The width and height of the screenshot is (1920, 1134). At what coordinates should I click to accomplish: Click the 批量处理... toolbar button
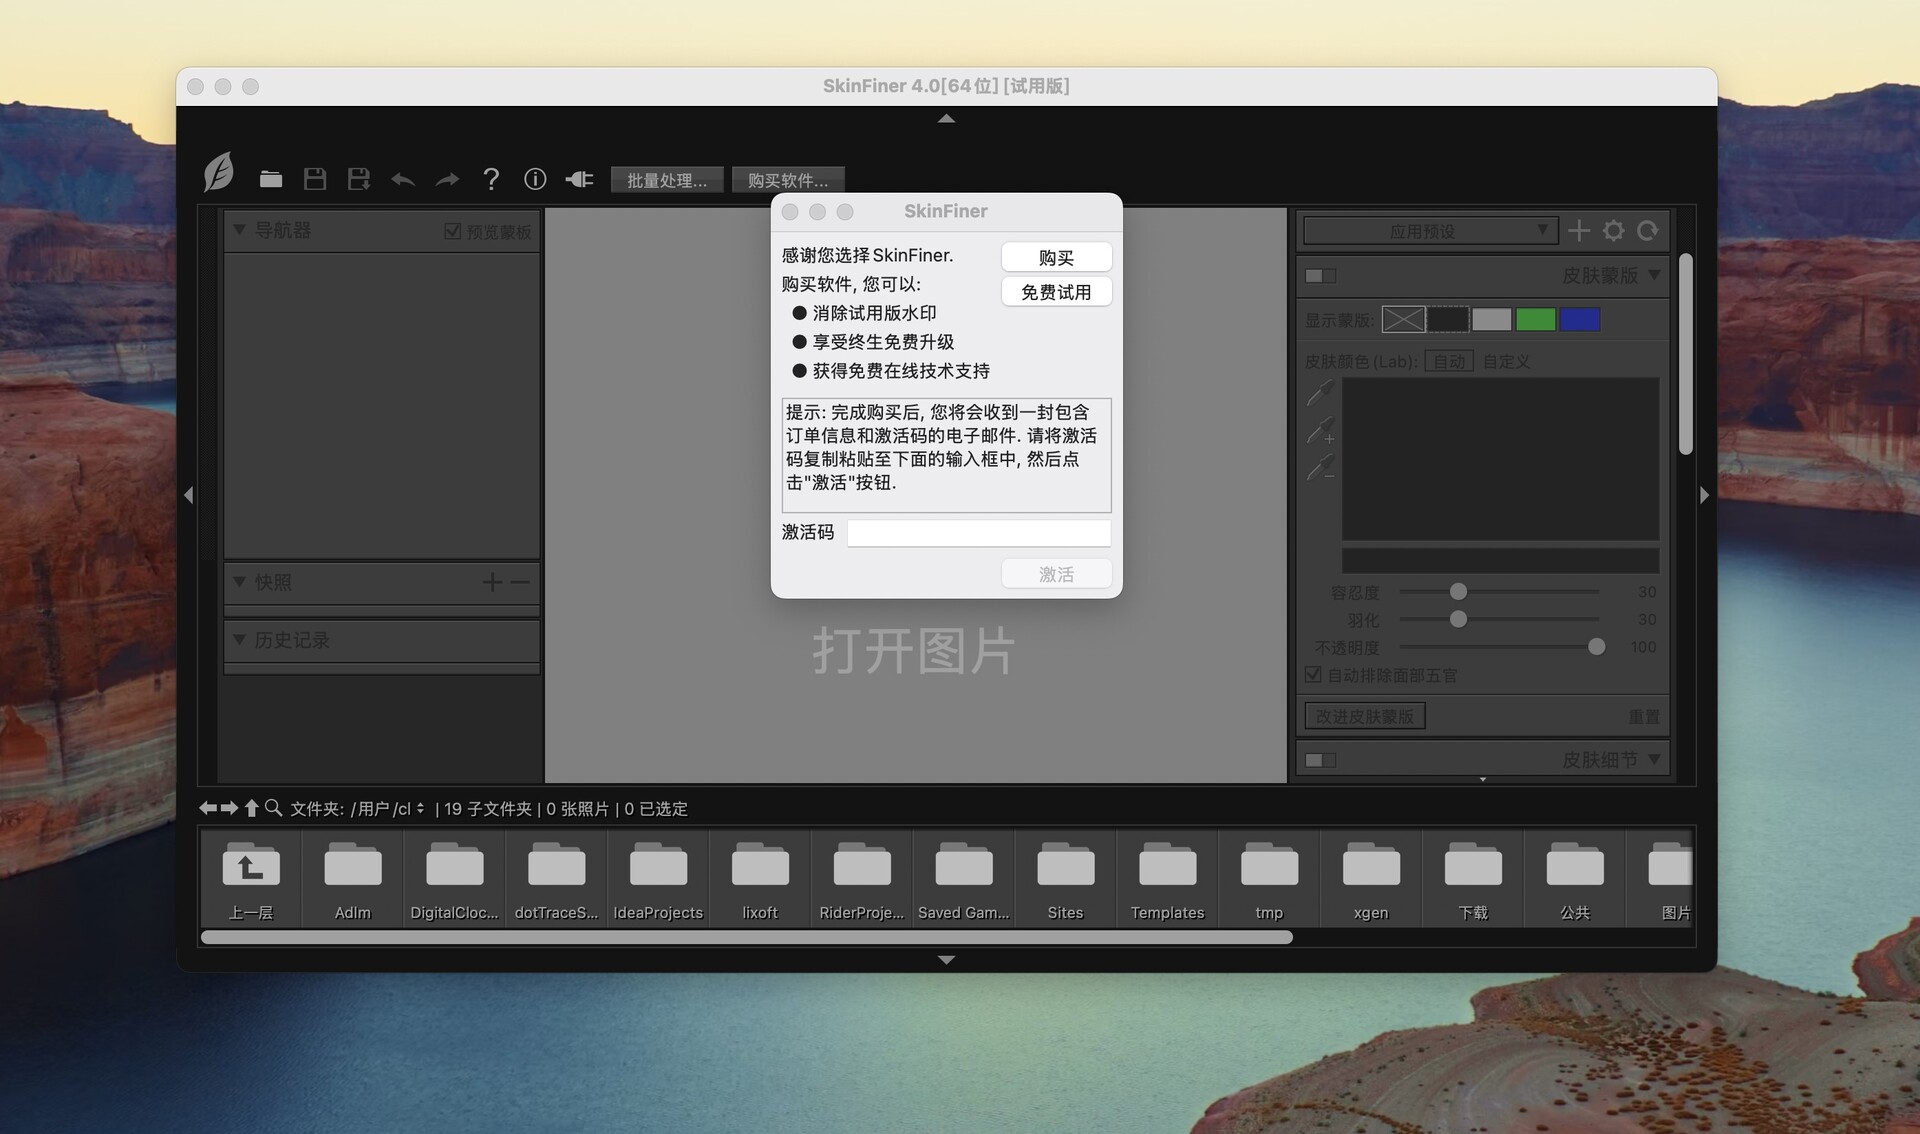667,180
